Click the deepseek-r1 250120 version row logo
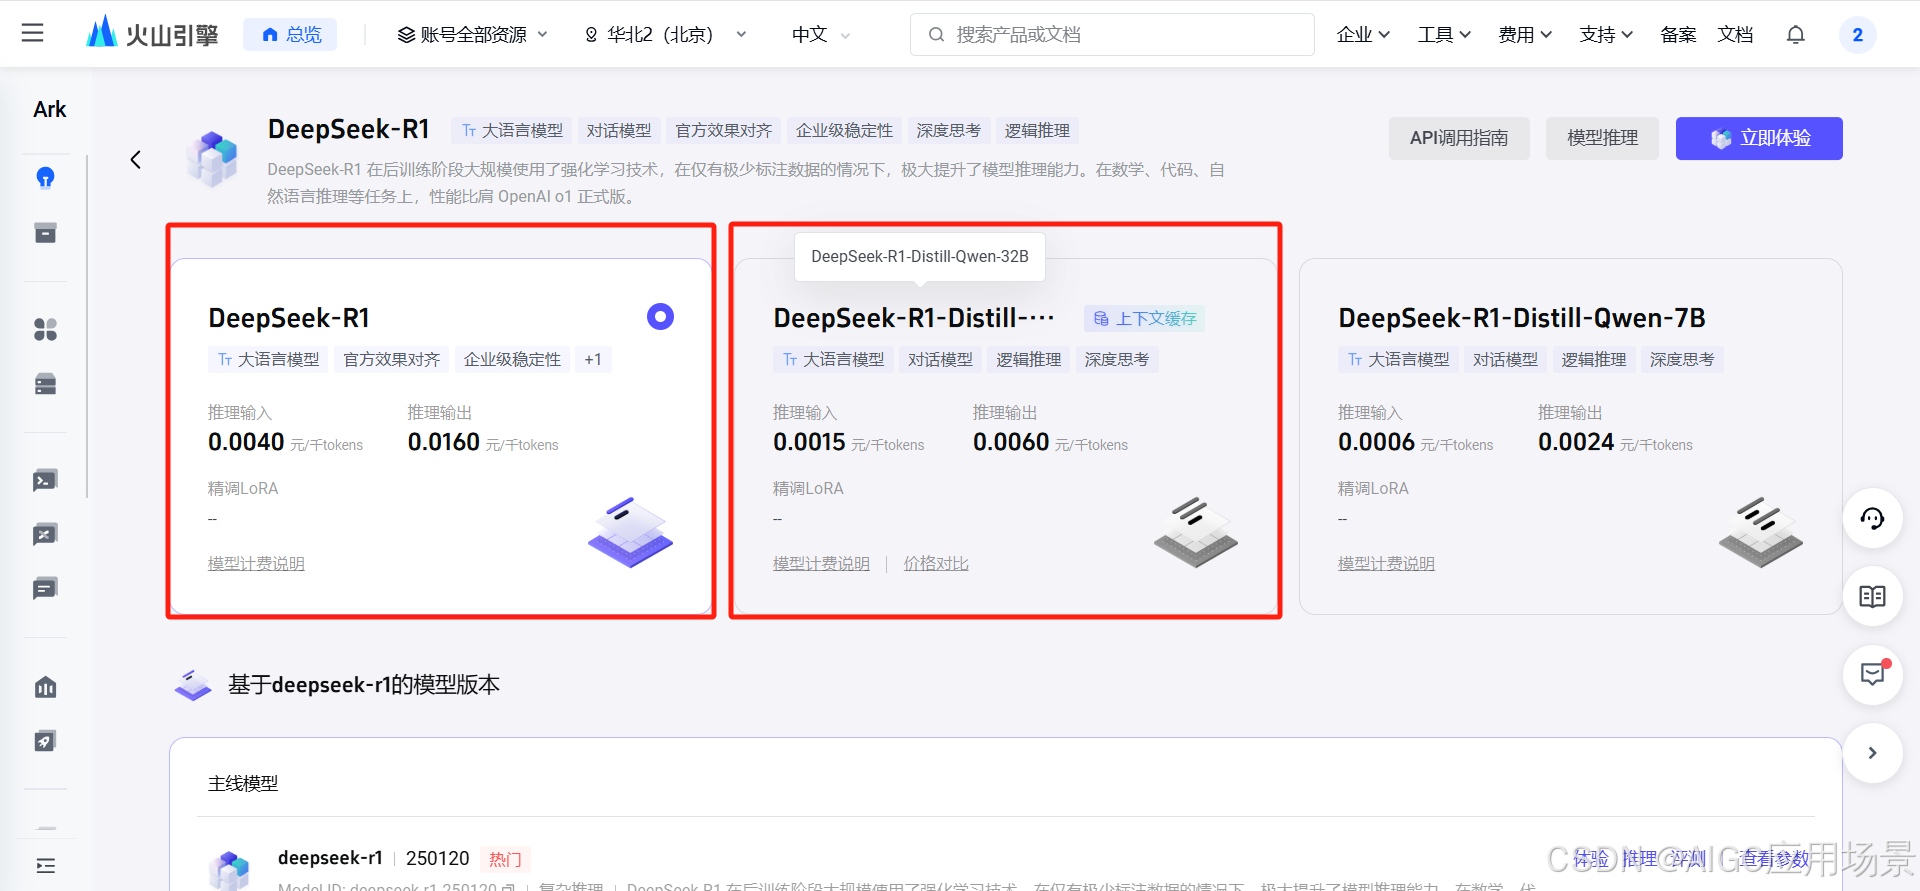Screen dimensions: 1920x891 (229, 870)
